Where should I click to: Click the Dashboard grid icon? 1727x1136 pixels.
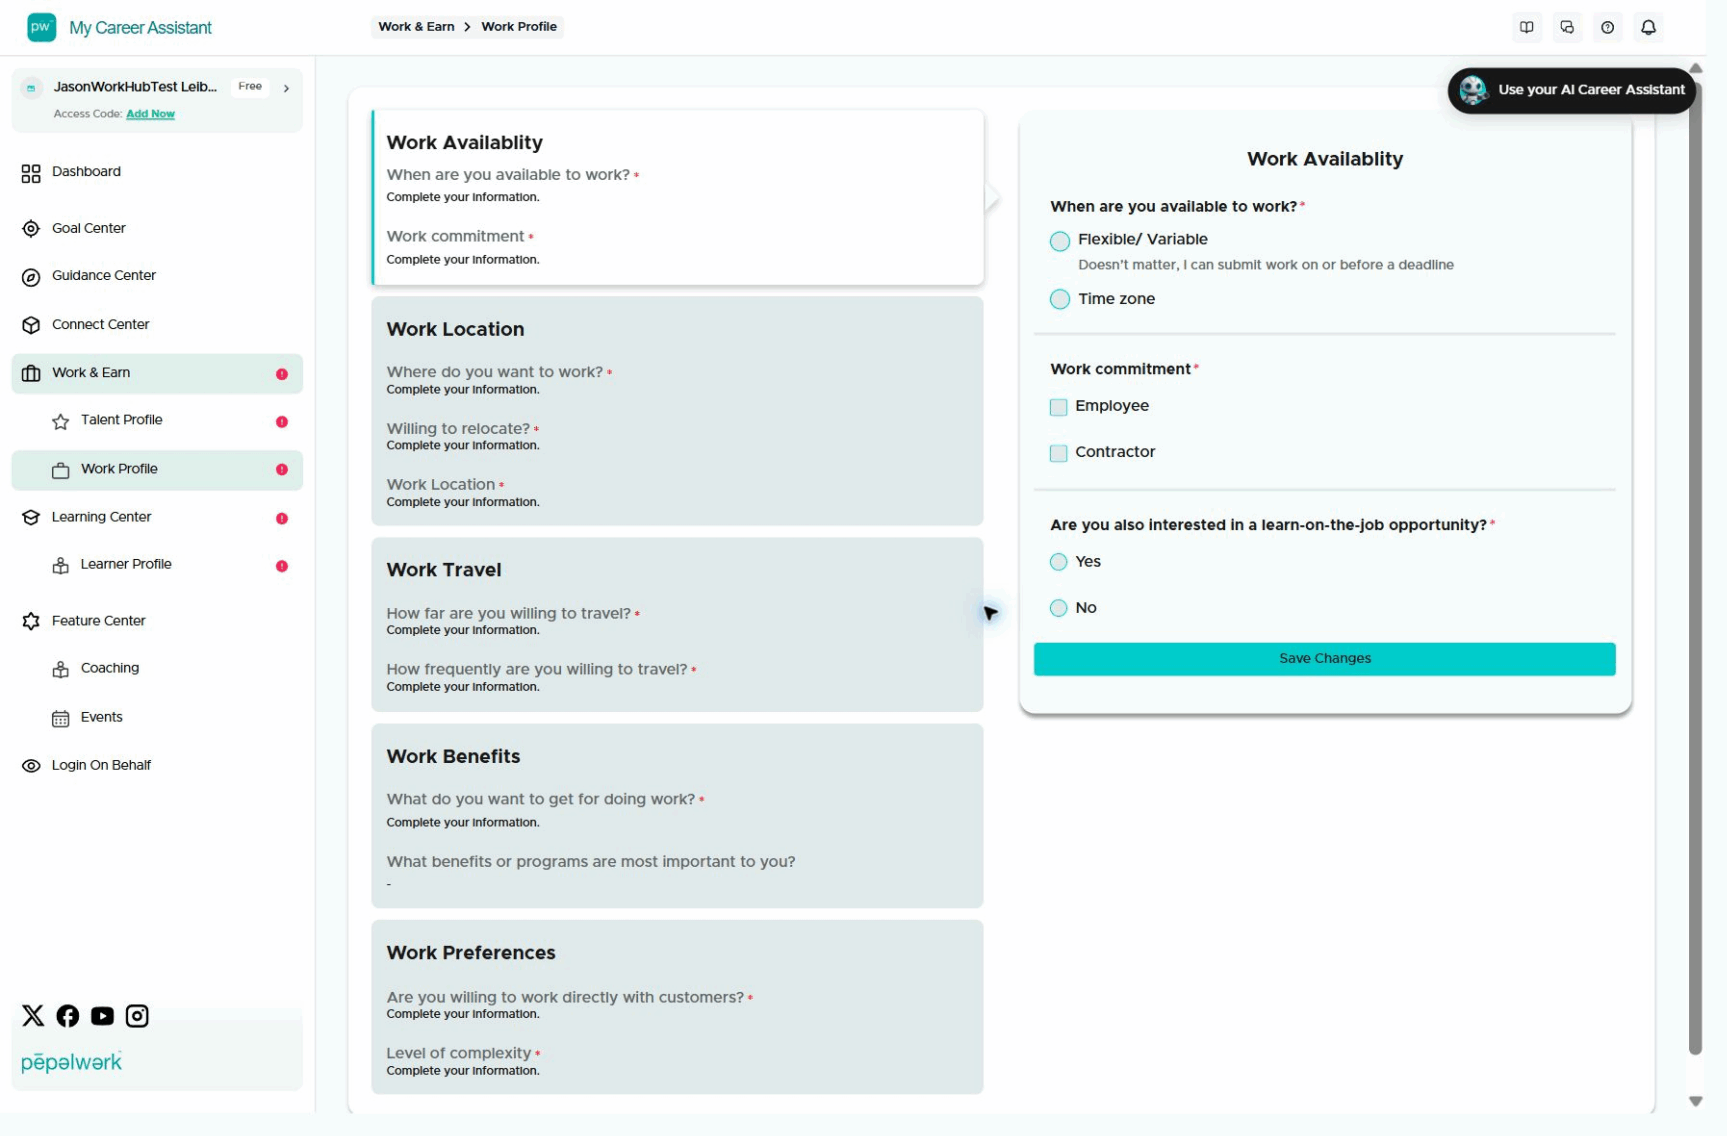pyautogui.click(x=31, y=173)
